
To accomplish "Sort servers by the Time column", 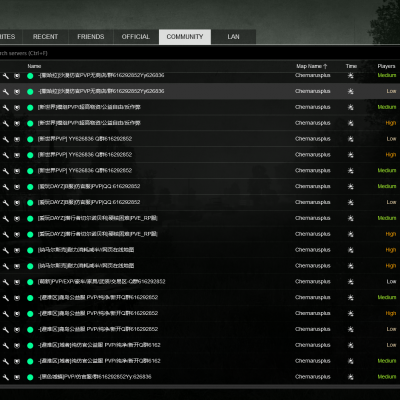I will click(351, 66).
